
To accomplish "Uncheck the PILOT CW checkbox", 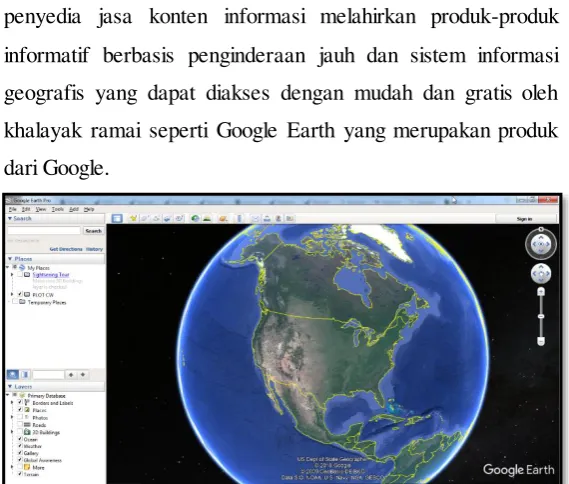I will [20, 294].
